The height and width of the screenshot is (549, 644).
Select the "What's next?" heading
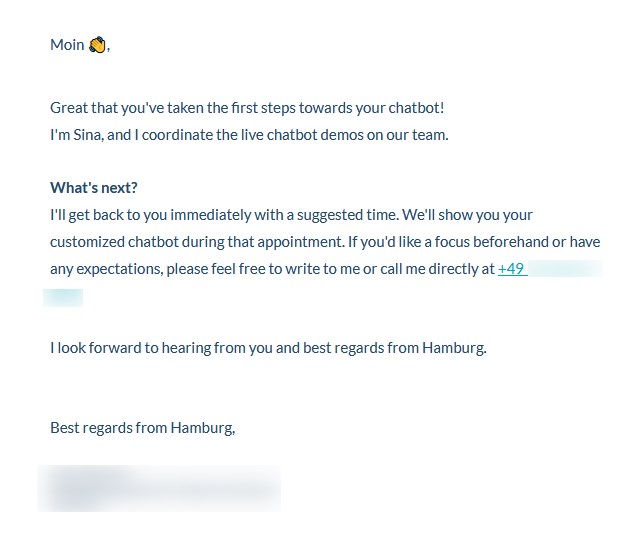94,188
